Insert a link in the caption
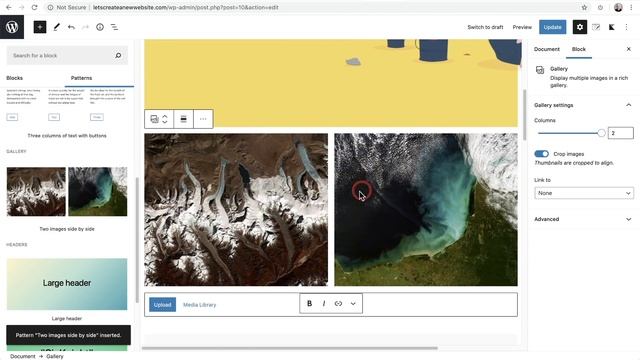The image size is (640, 360). 338,303
